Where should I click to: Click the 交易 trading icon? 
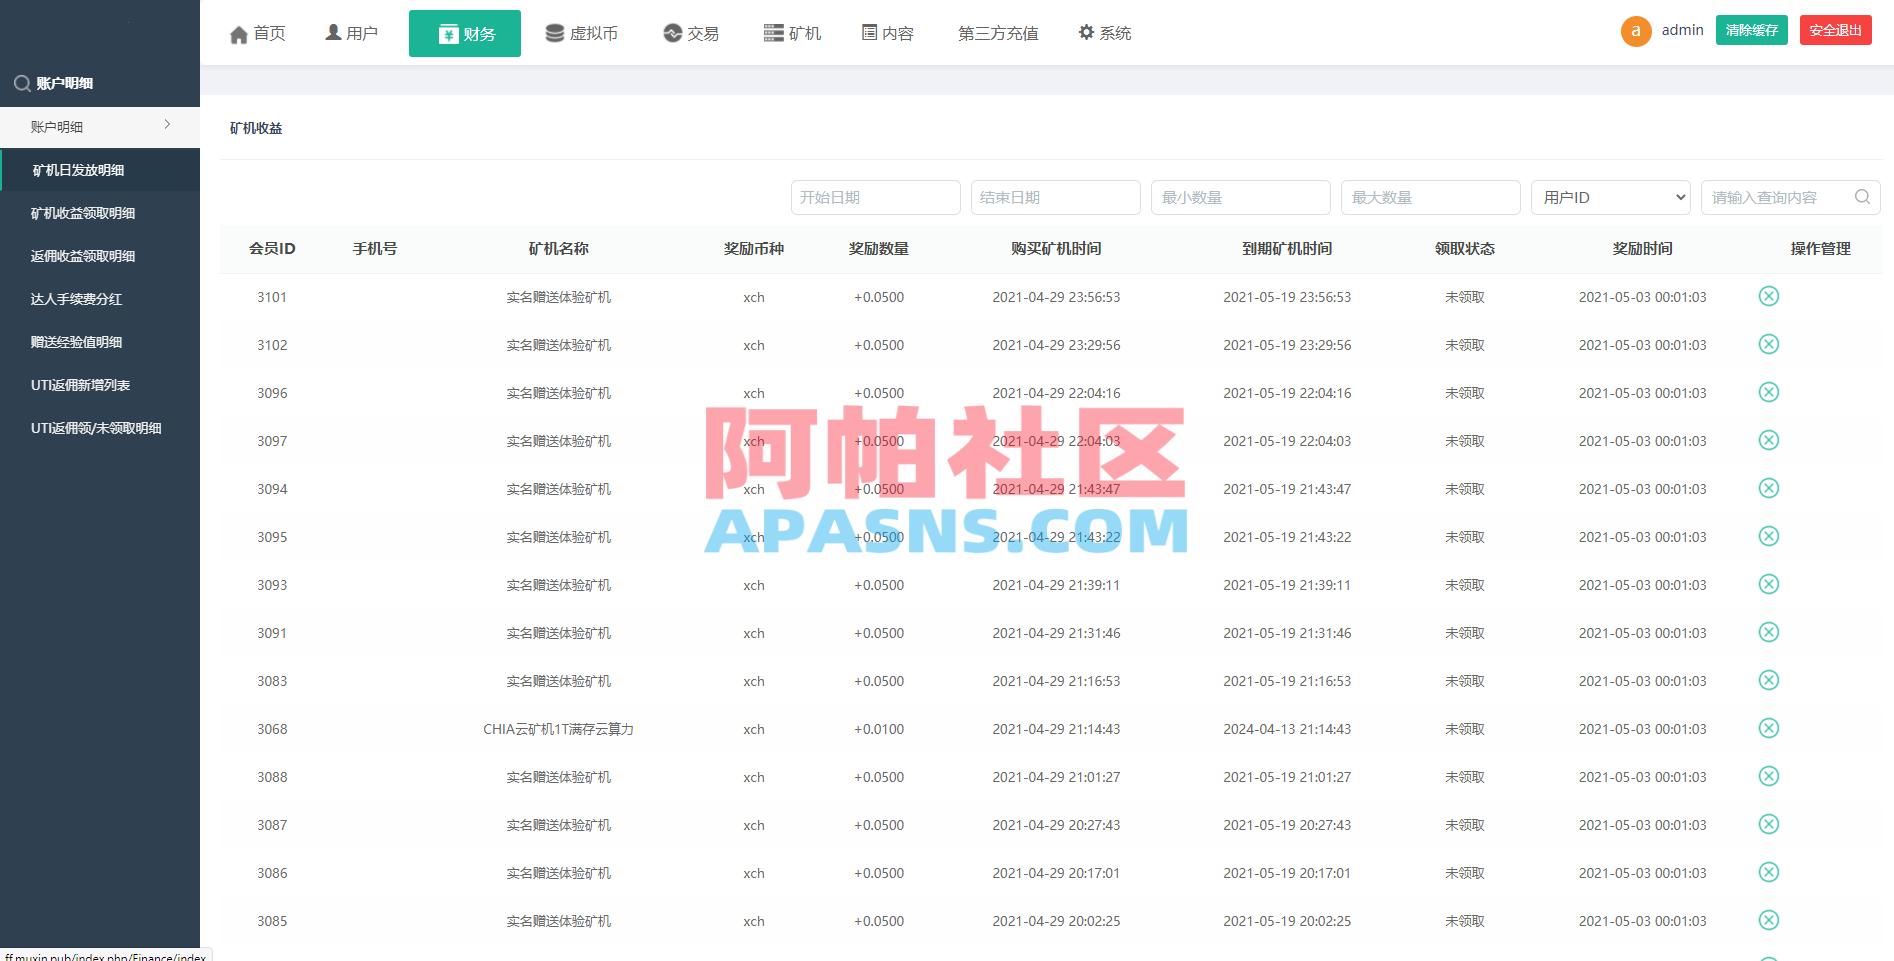[x=670, y=32]
